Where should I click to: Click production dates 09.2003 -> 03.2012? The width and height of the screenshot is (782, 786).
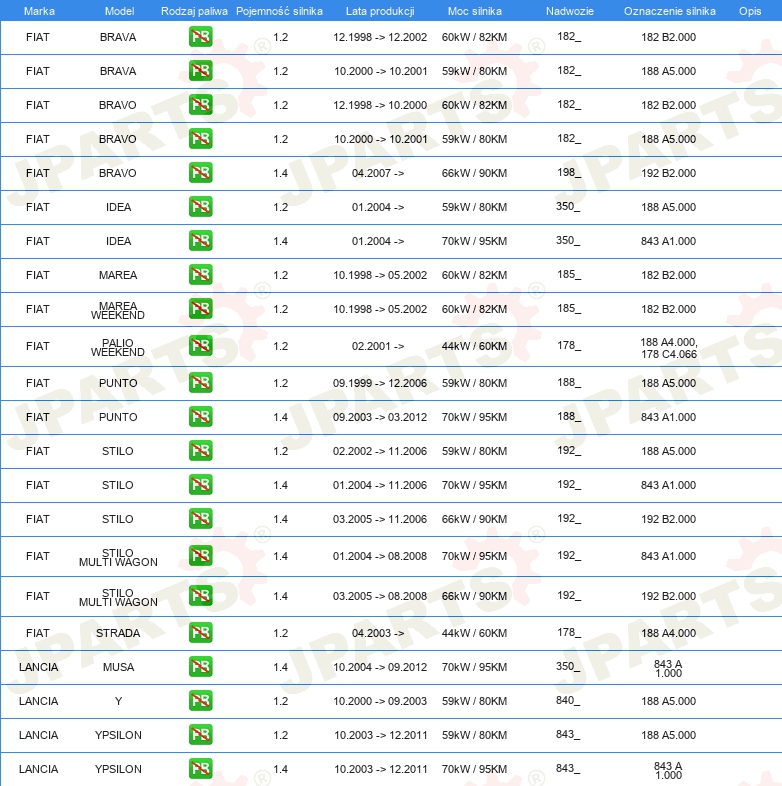click(x=380, y=417)
